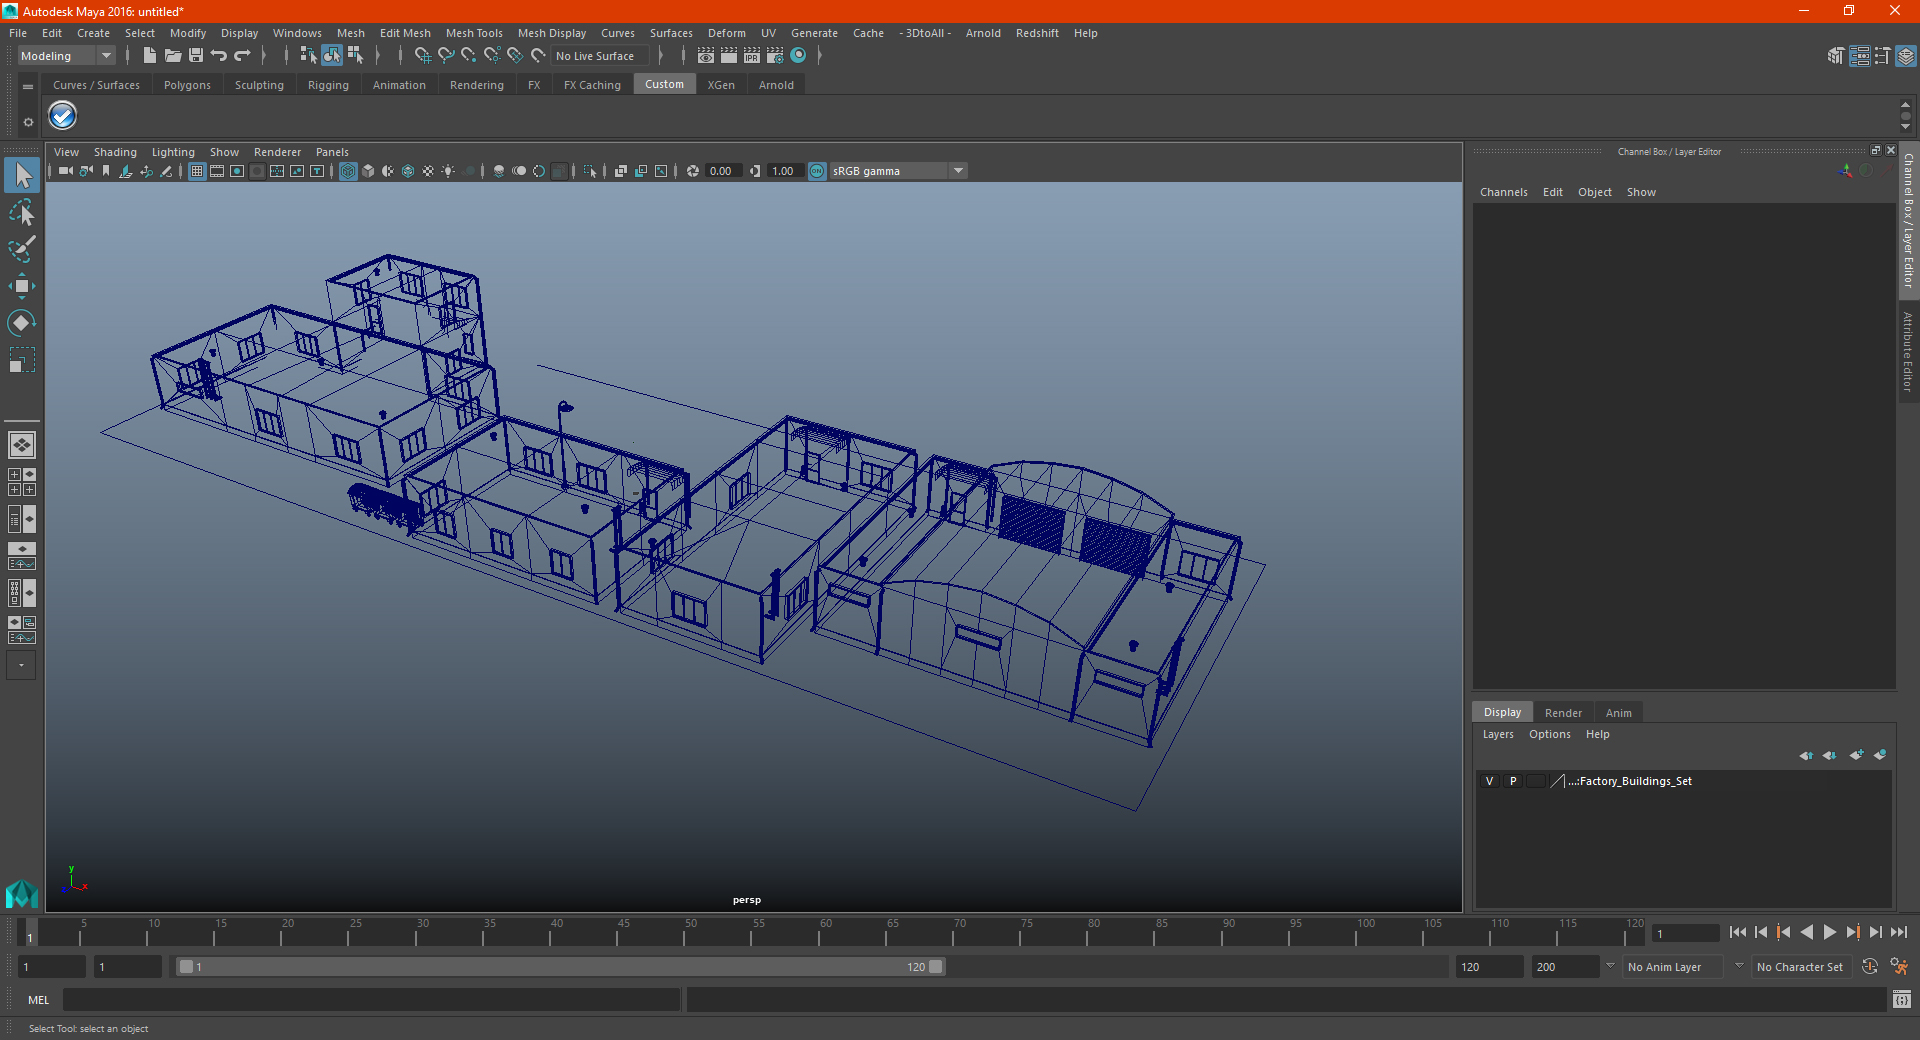Open the shelf settings gear icon
The image size is (1920, 1040).
[x=28, y=122]
